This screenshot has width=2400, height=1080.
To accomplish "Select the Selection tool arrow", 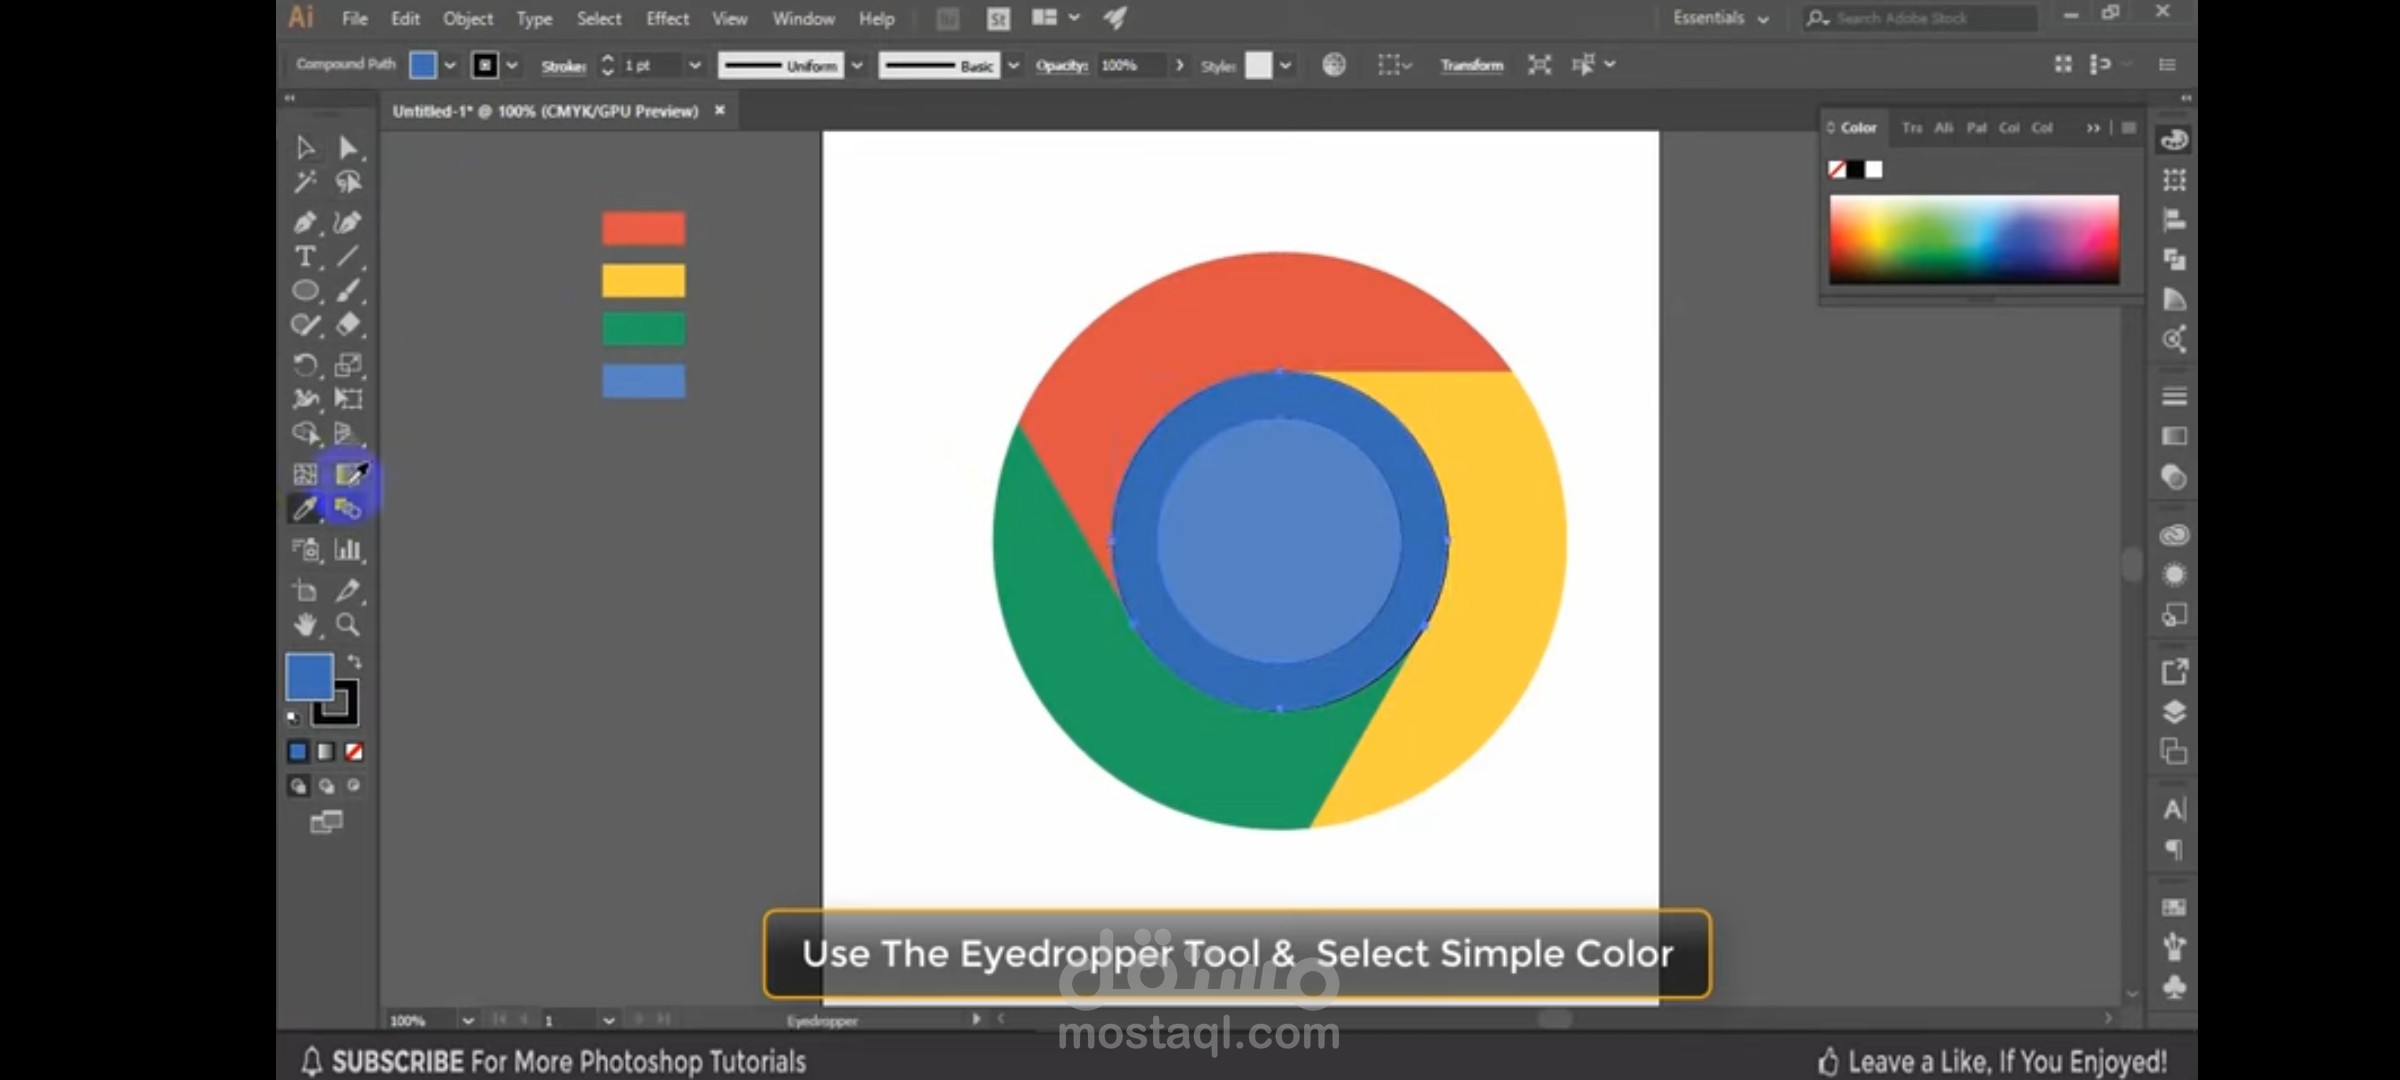I will (305, 148).
